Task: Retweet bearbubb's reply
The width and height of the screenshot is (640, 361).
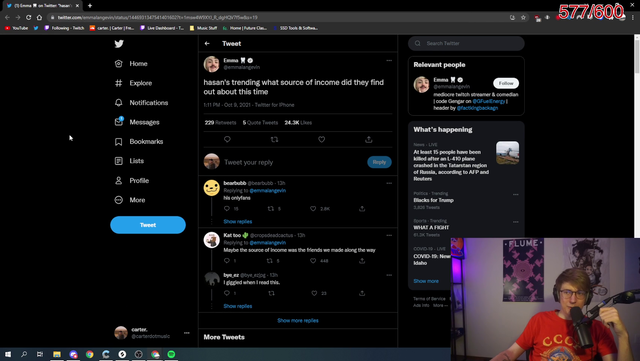Action: (270, 209)
